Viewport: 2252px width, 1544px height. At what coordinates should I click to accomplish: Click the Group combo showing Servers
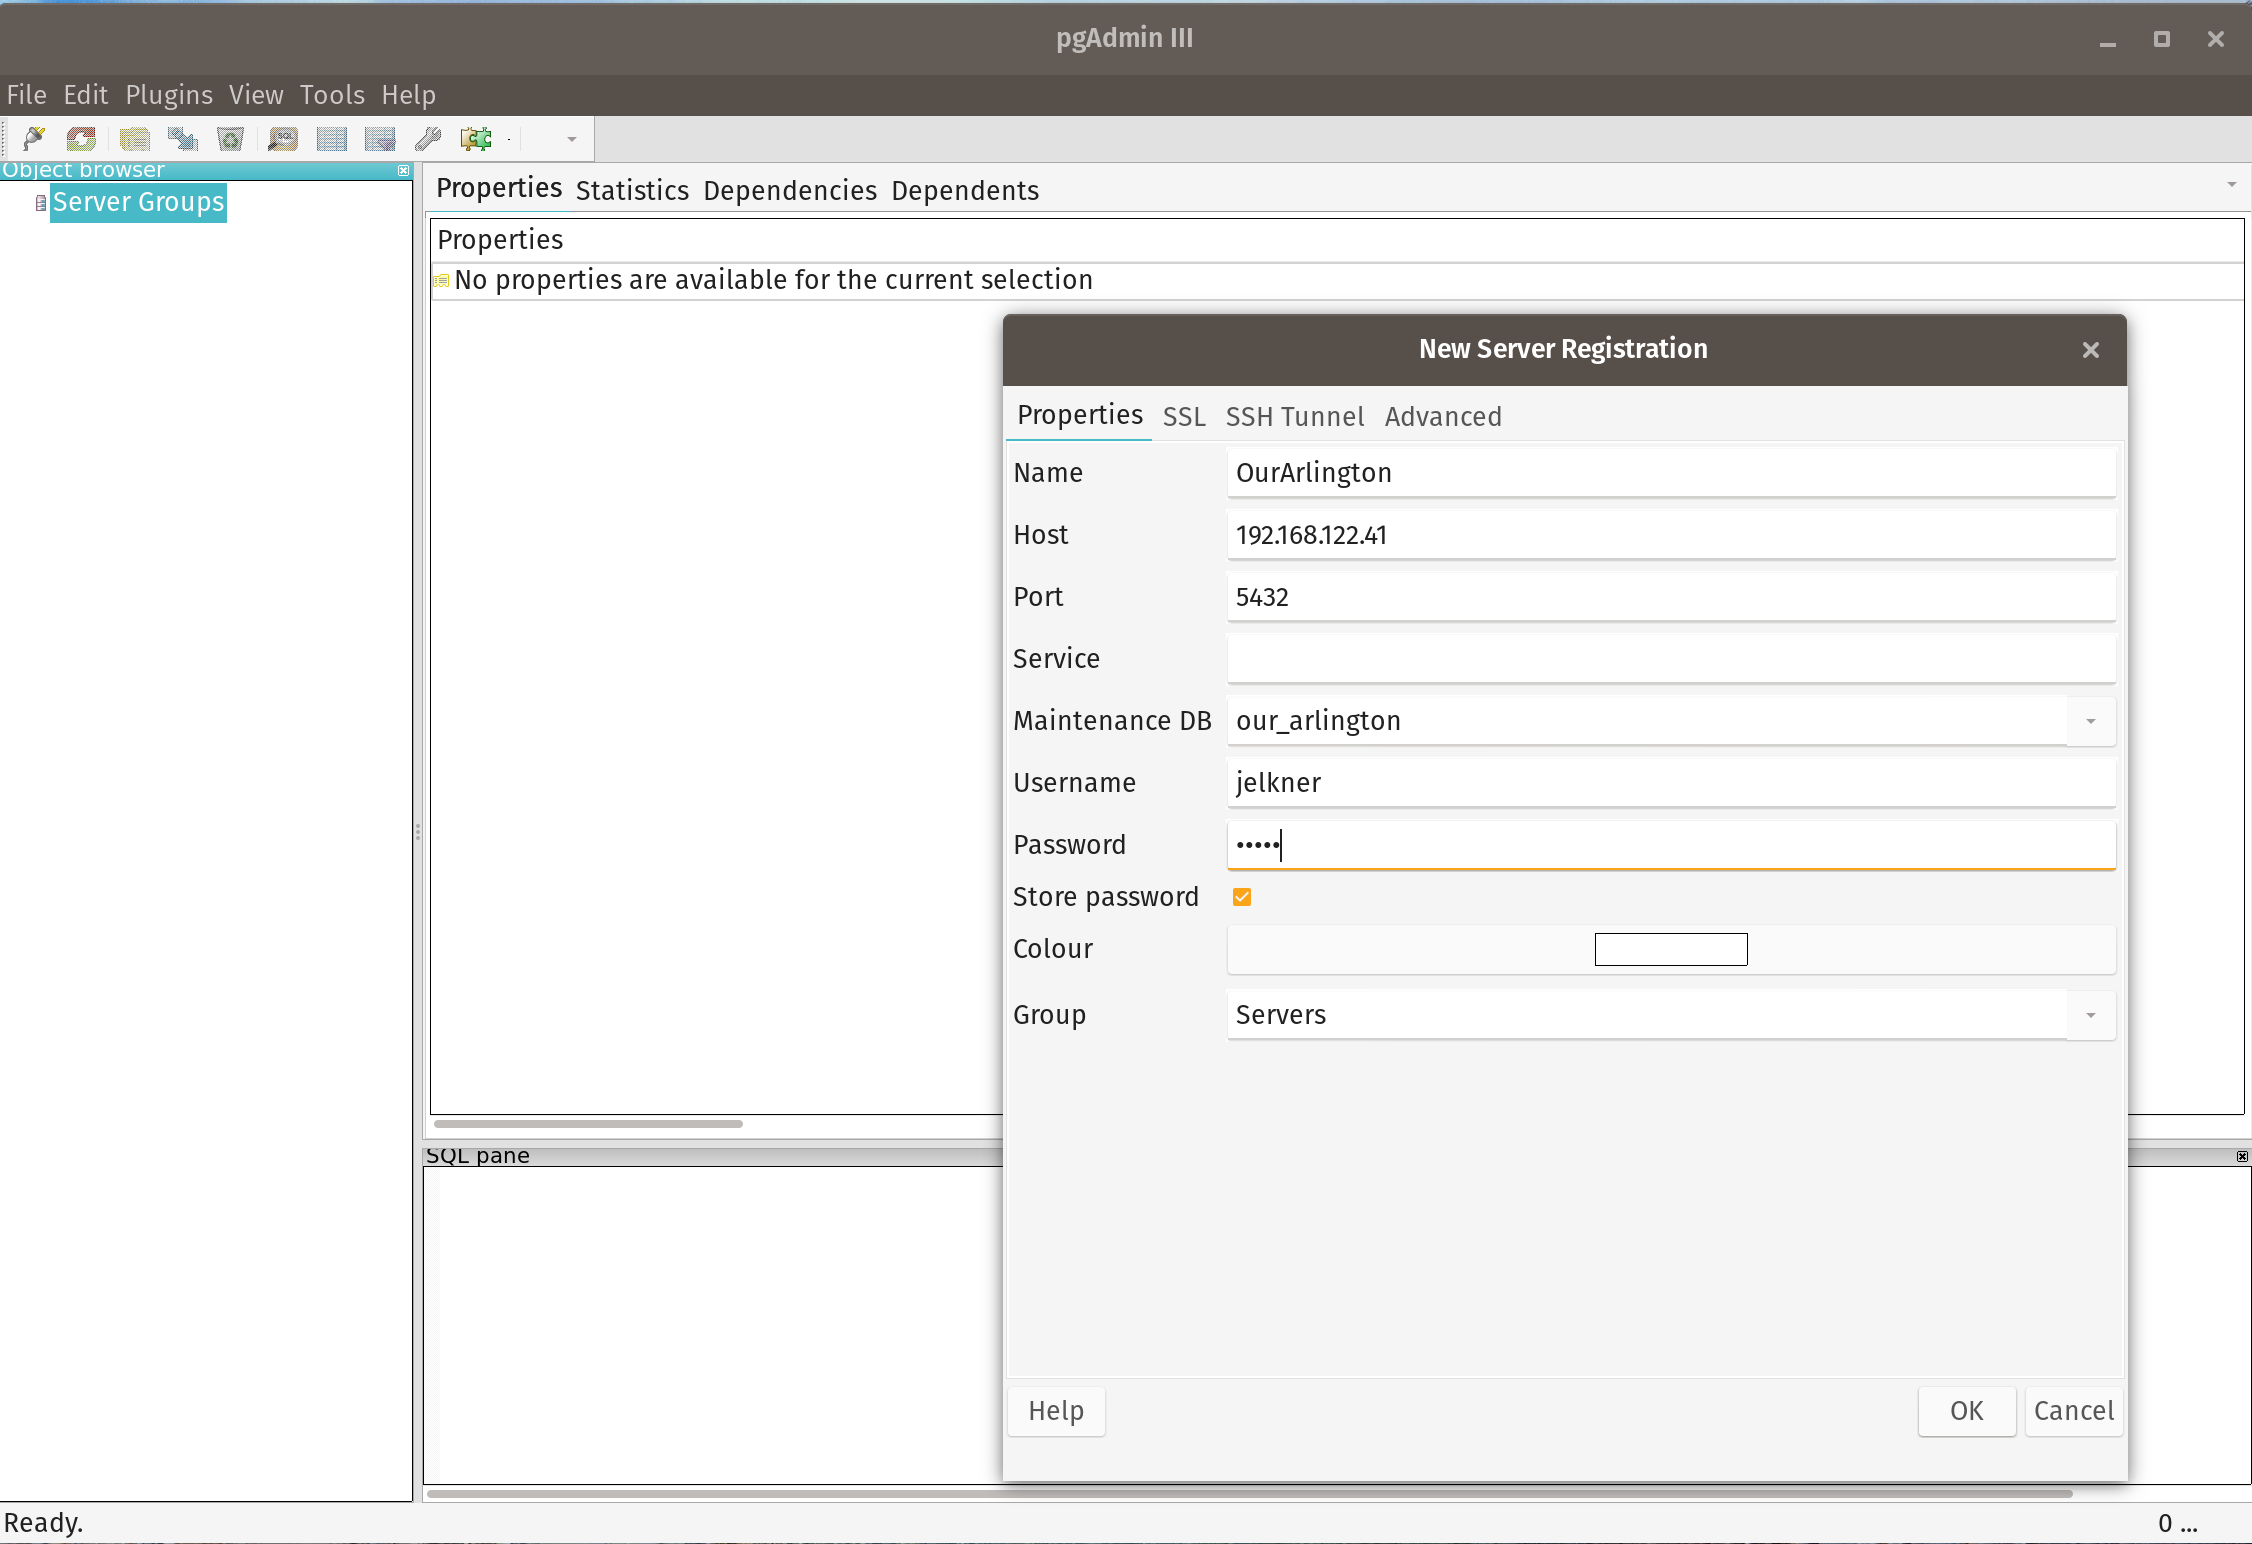pyautogui.click(x=1646, y=1014)
